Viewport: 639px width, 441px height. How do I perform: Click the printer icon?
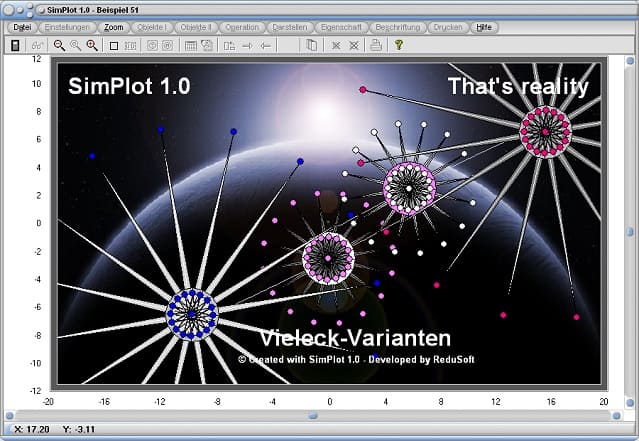pos(376,45)
